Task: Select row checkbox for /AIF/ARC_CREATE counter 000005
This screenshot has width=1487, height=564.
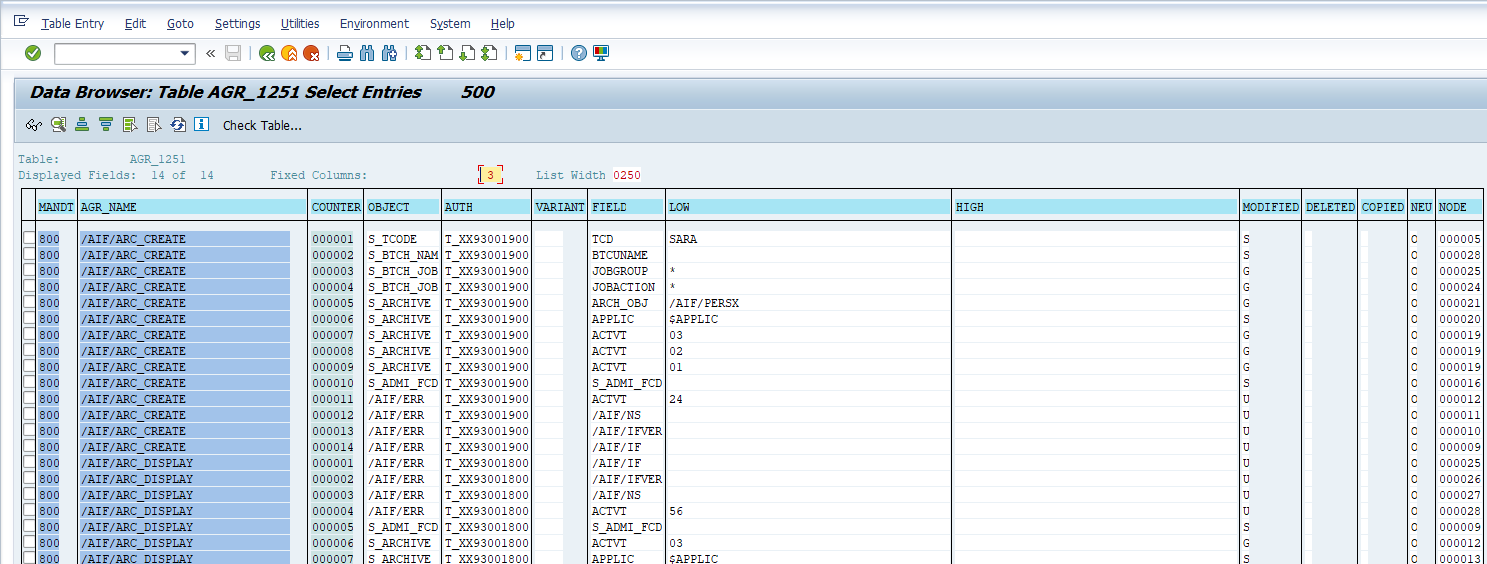Action: (x=29, y=303)
